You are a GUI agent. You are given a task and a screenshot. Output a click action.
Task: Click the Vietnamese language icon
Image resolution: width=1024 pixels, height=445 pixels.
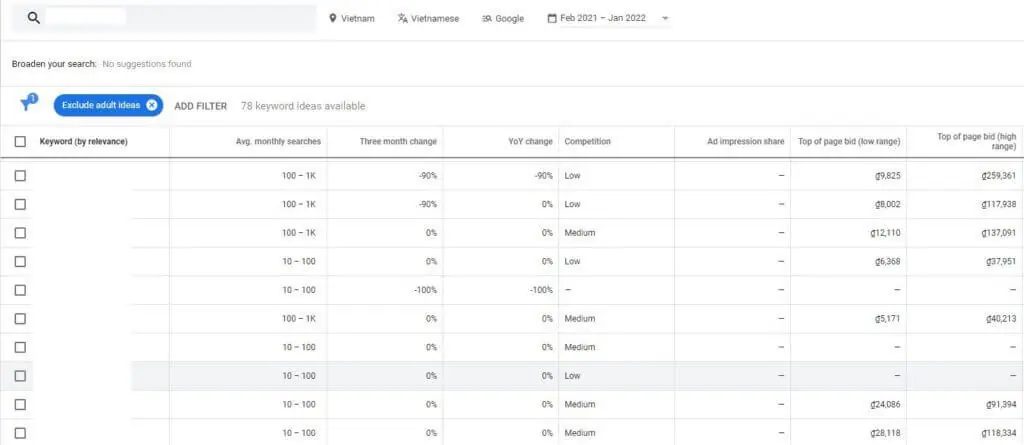(402, 18)
